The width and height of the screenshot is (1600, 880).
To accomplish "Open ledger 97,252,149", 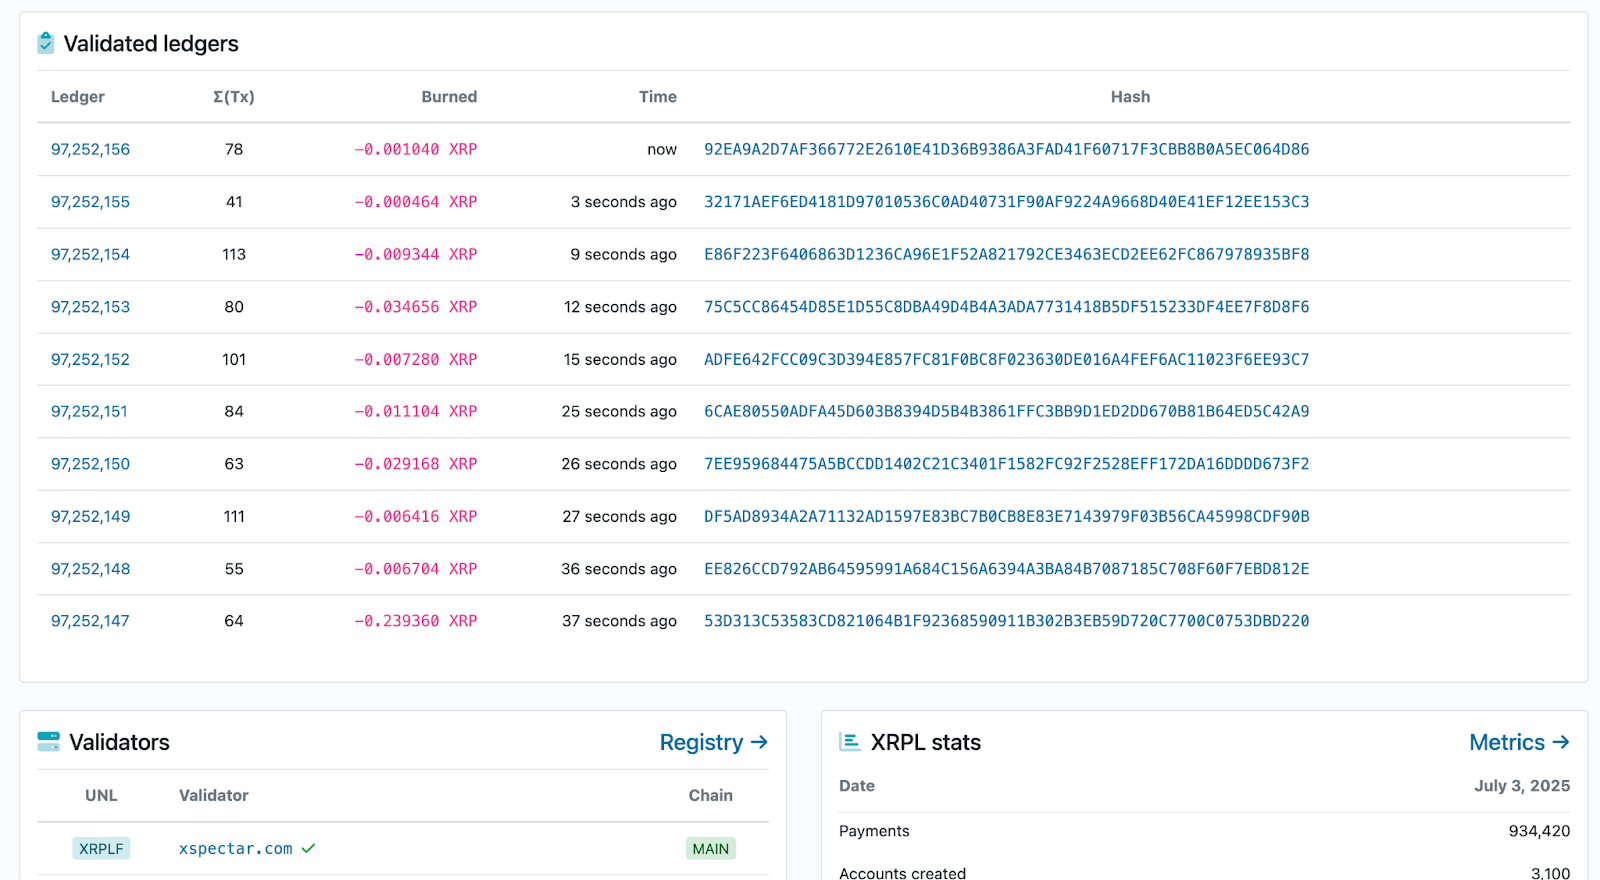I will (90, 516).
